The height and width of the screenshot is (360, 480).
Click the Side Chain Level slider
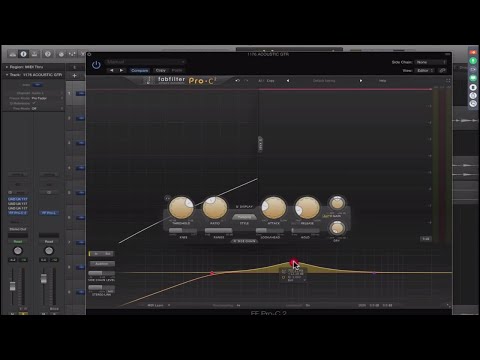101,273
